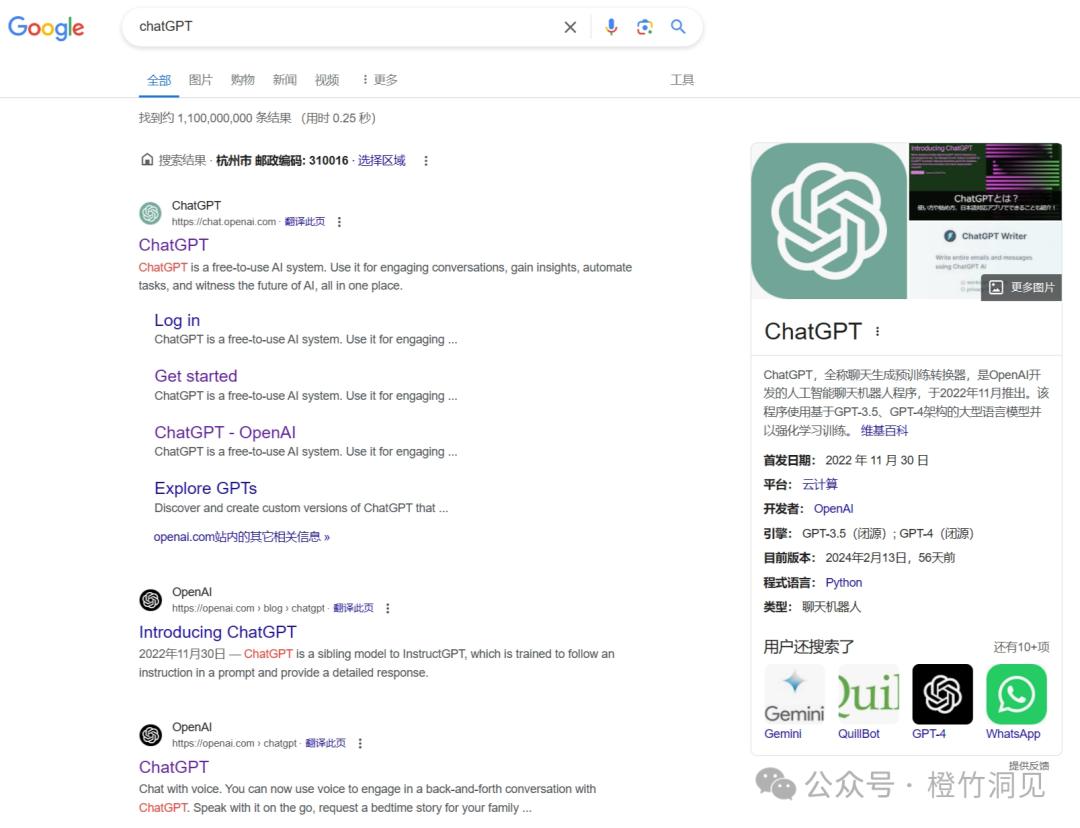Click 翻译此页 for chat.openai.com result
Image resolution: width=1080 pixels, height=828 pixels.
point(304,222)
